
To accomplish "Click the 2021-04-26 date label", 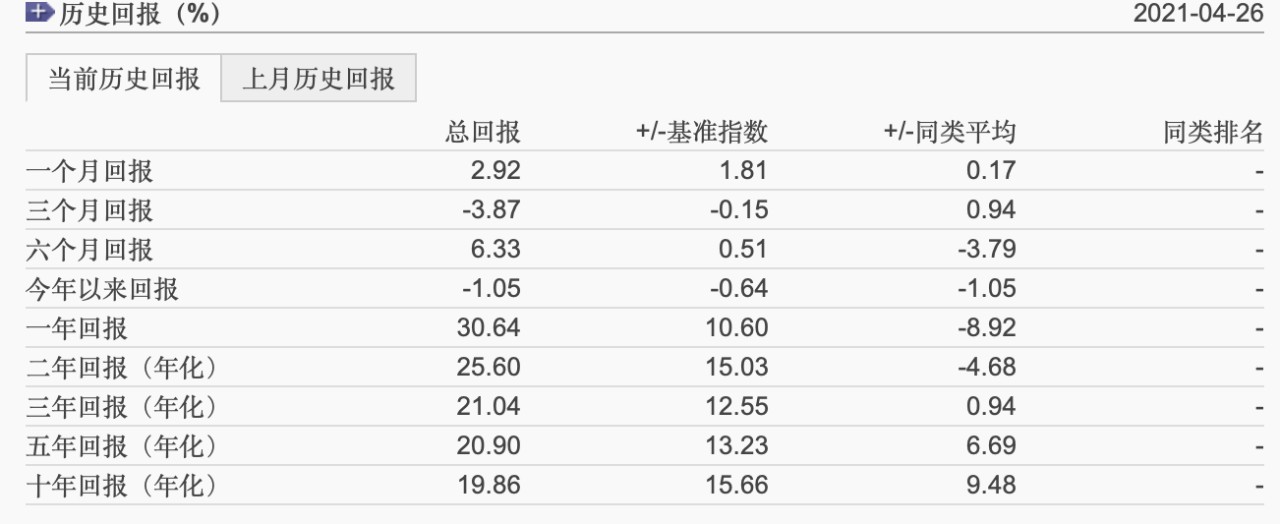I will coord(1198,14).
